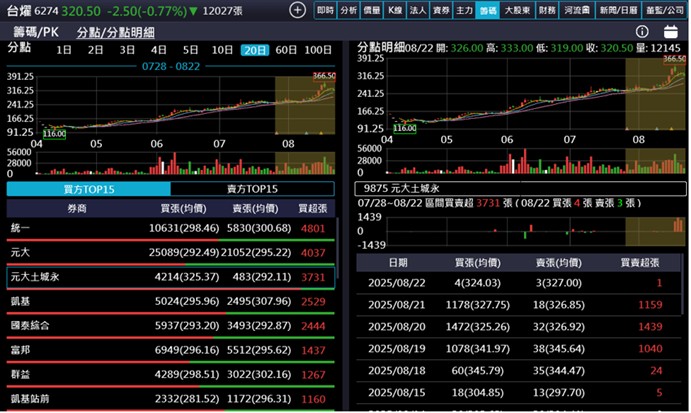This screenshot has height=413, width=691.
Task: Choose the 60日 period option
Action: point(286,49)
